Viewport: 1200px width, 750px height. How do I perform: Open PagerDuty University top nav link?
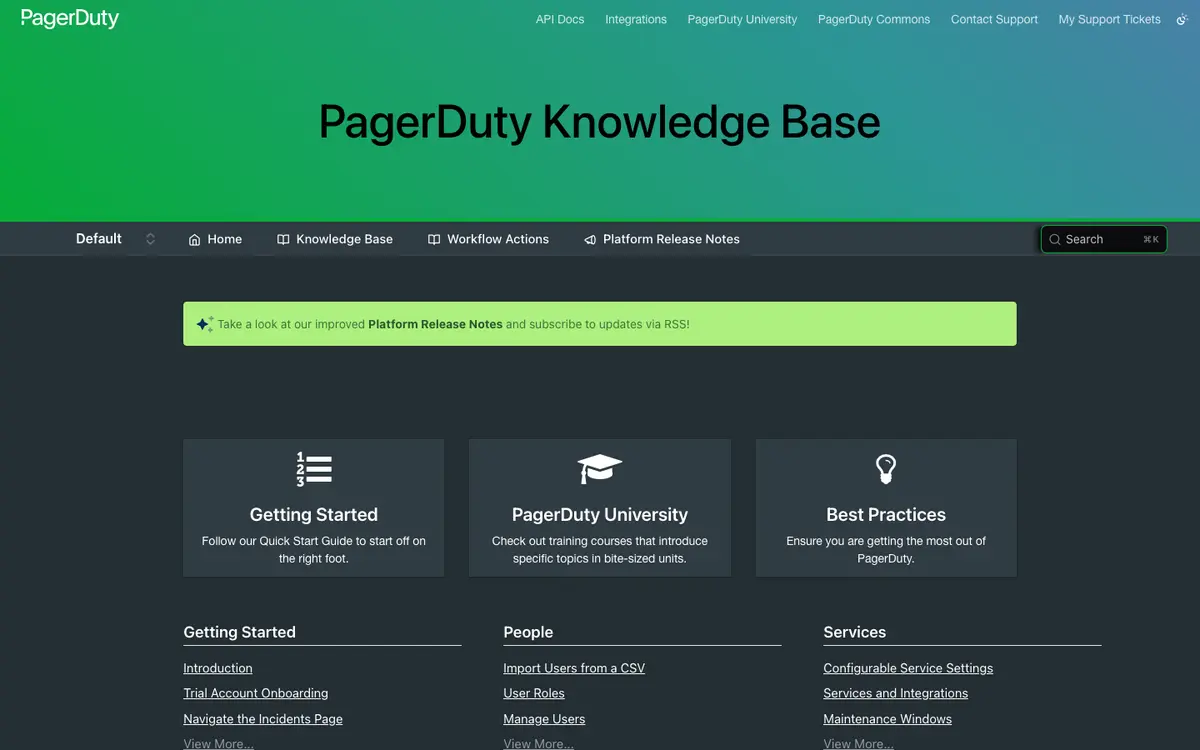click(743, 19)
